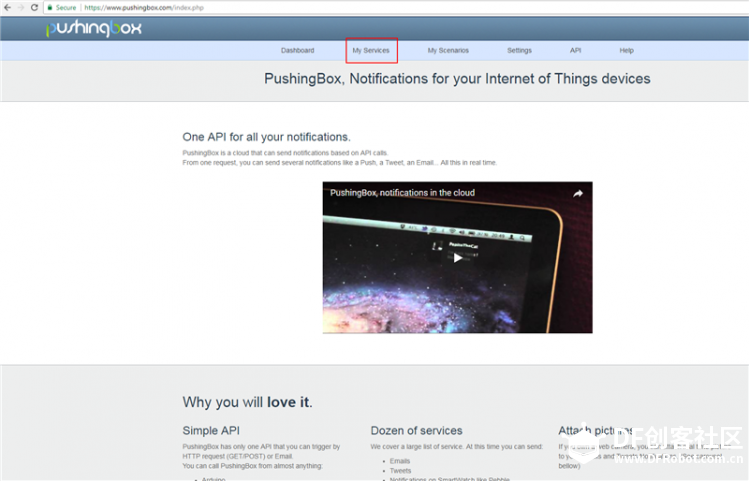
Task: Click the line starting 'From one request, you can send'
Action: coord(340,162)
